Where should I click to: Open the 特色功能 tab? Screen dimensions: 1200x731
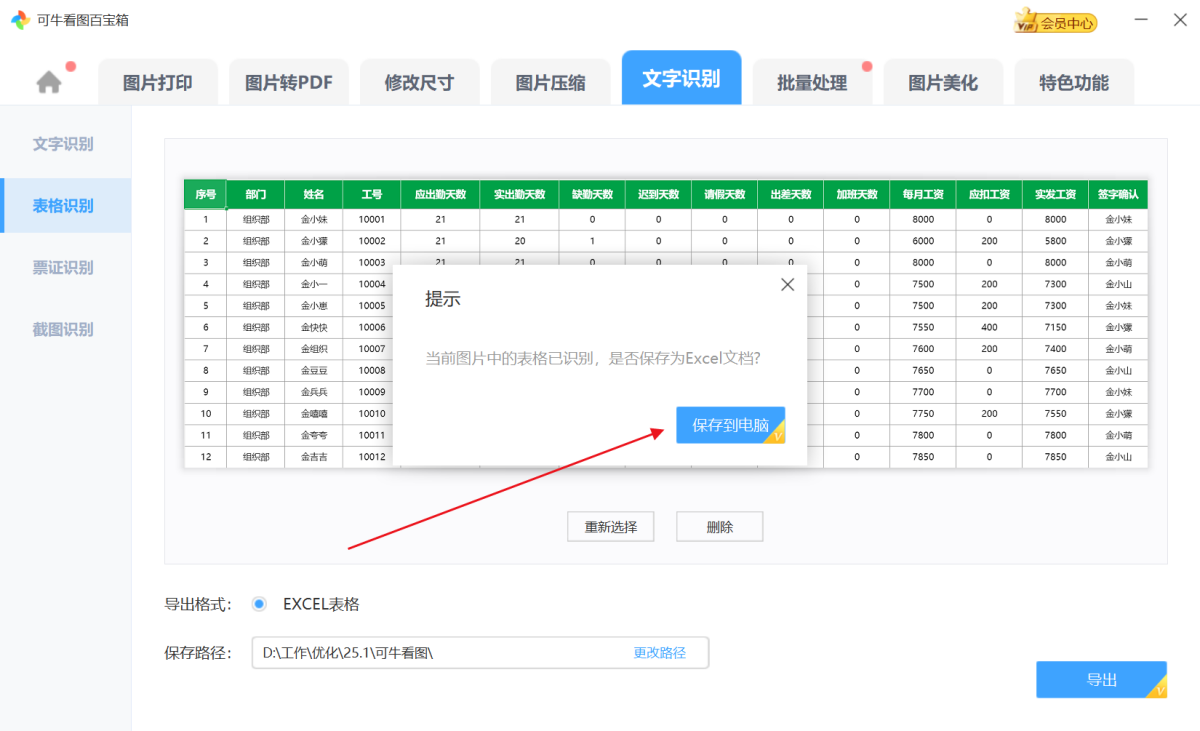point(1074,83)
